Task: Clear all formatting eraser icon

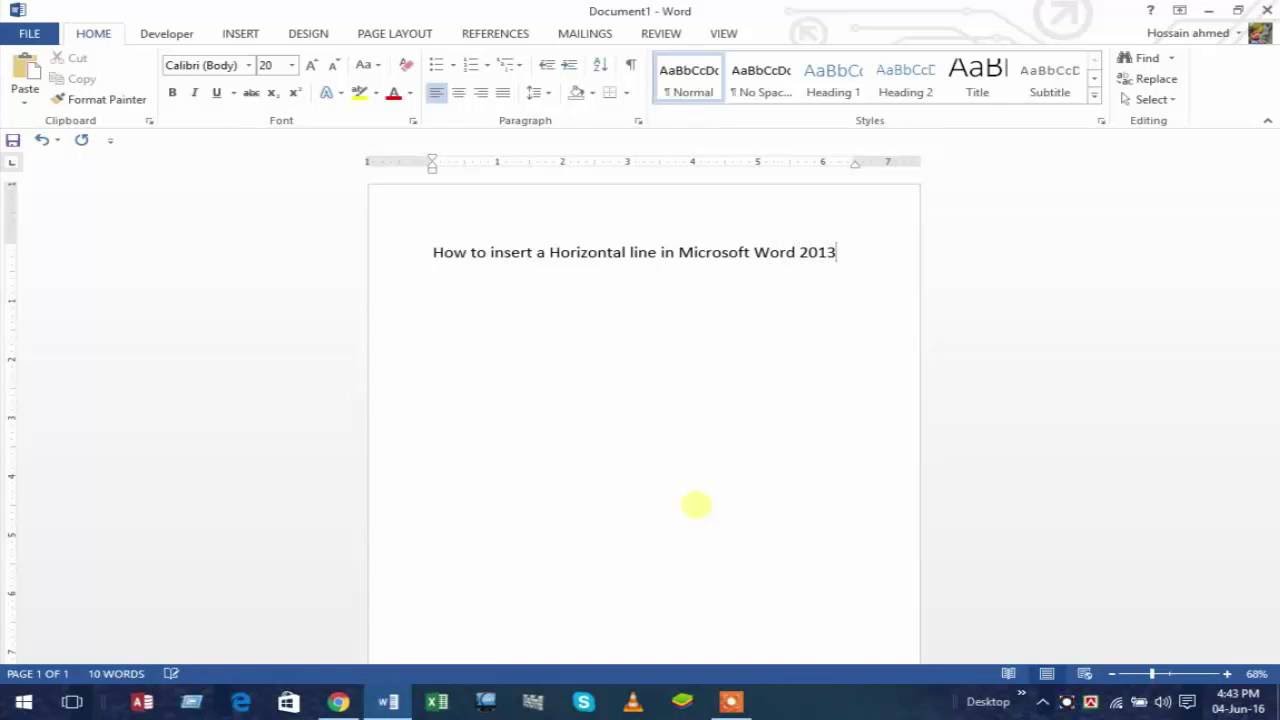Action: (x=406, y=65)
